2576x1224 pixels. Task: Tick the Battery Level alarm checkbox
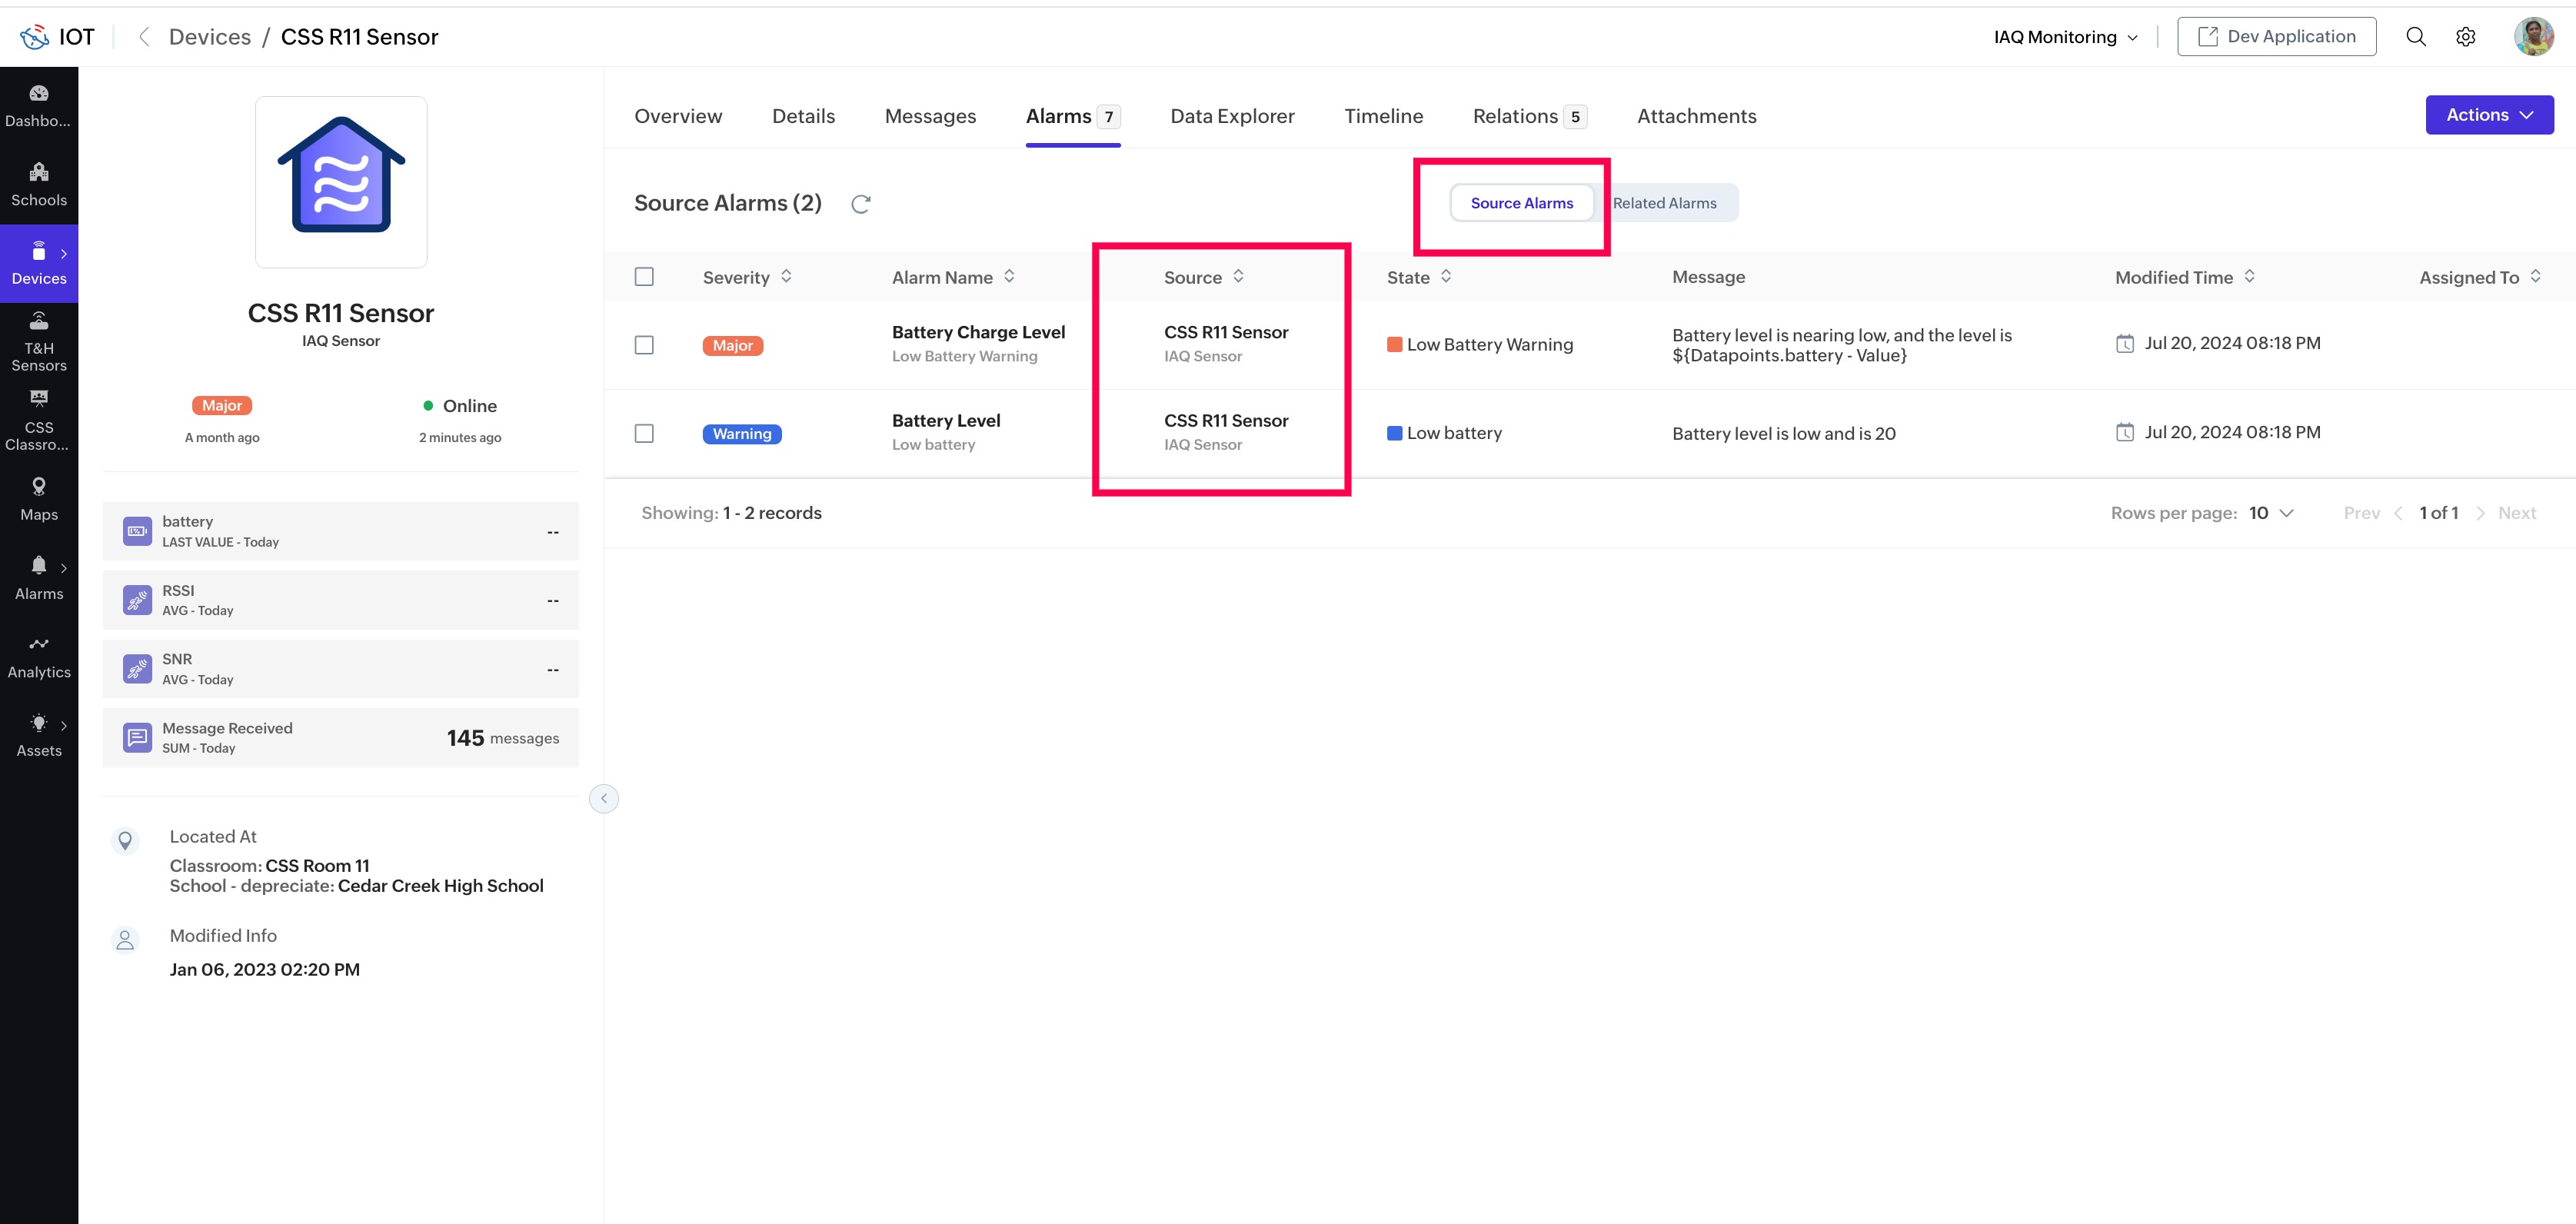click(644, 433)
